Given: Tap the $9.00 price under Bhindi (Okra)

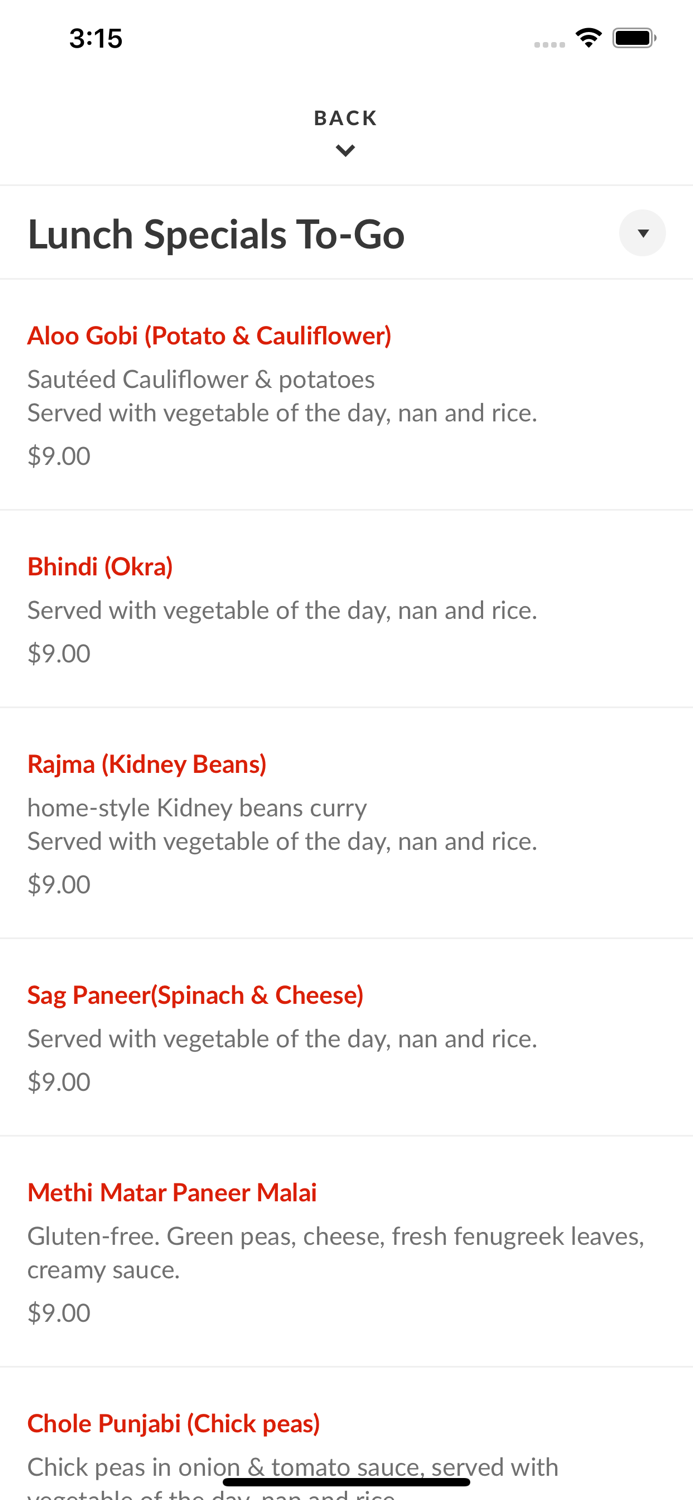Looking at the screenshot, I should (x=59, y=653).
